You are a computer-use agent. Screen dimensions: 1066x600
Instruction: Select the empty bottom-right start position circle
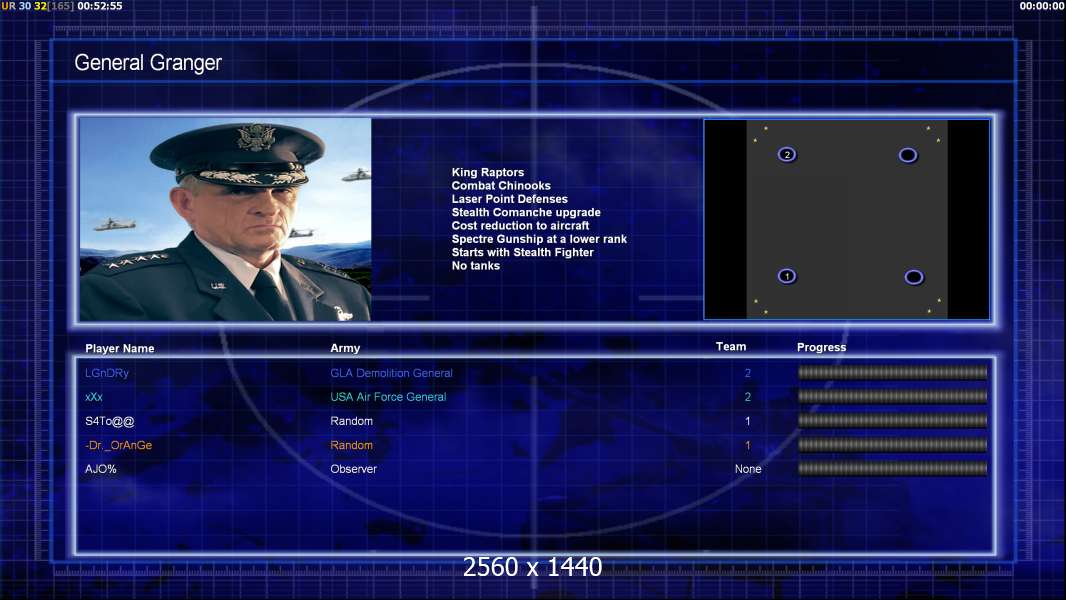coord(914,277)
